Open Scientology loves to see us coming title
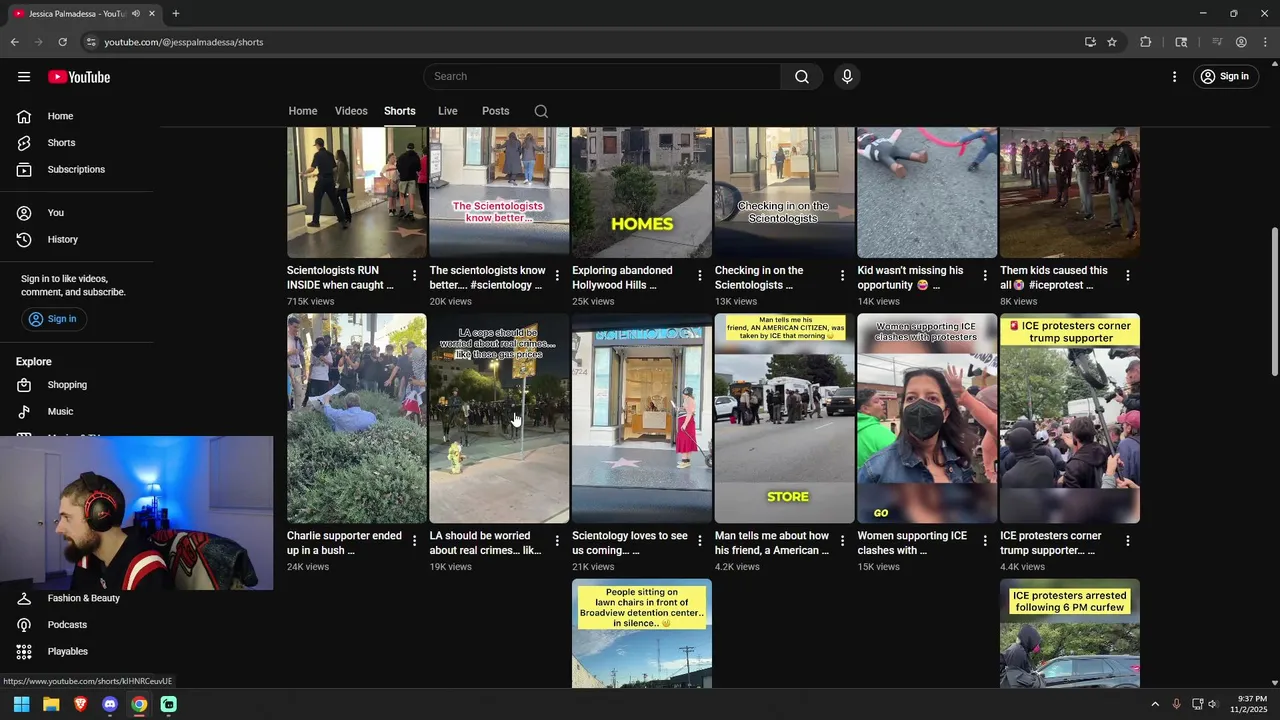The width and height of the screenshot is (1280, 720). click(x=630, y=543)
